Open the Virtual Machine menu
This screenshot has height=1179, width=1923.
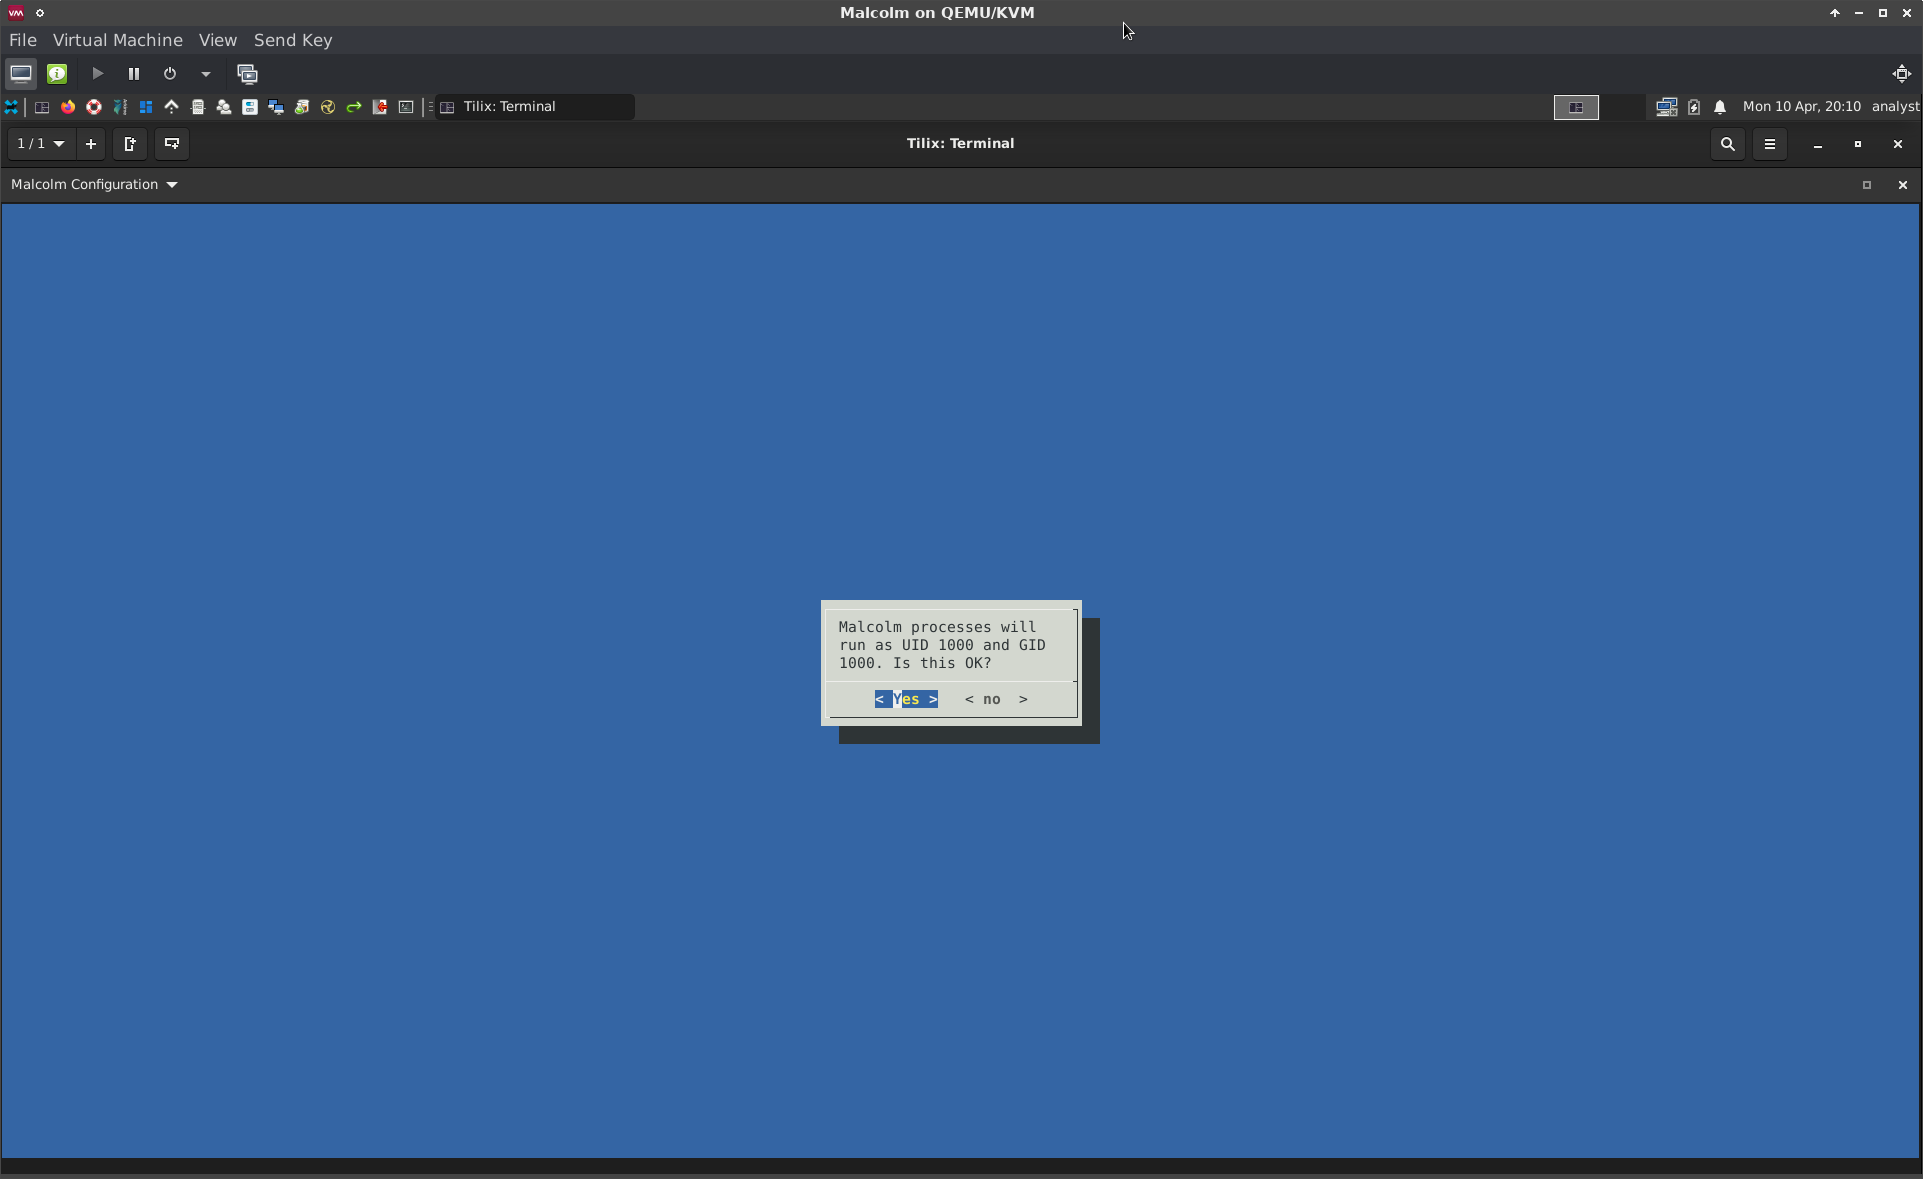pos(118,40)
